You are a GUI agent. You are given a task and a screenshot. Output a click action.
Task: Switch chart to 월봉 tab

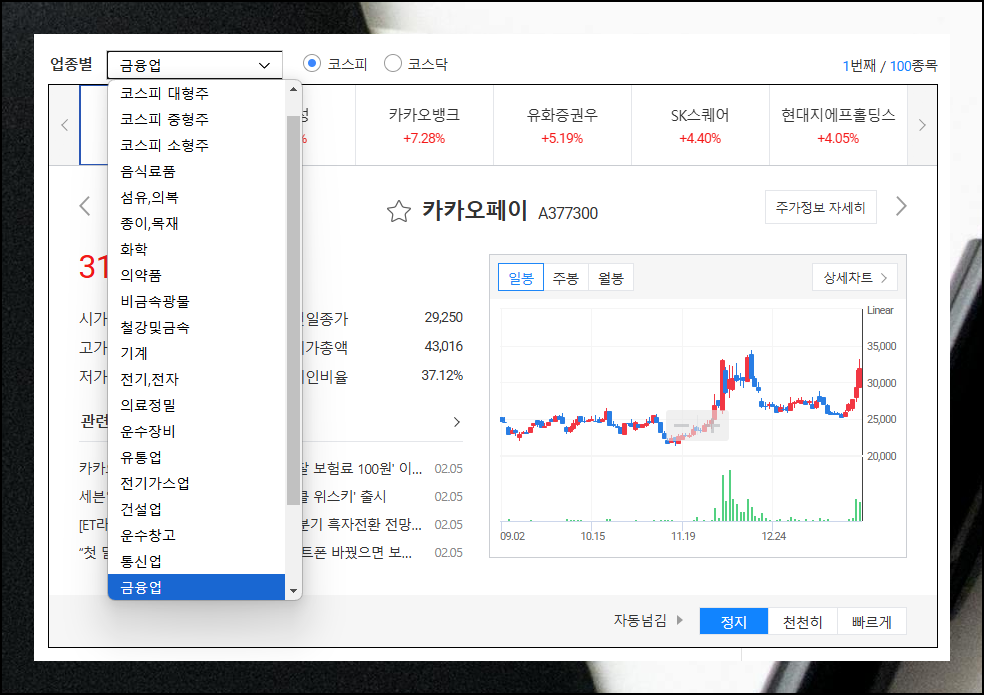tap(611, 277)
